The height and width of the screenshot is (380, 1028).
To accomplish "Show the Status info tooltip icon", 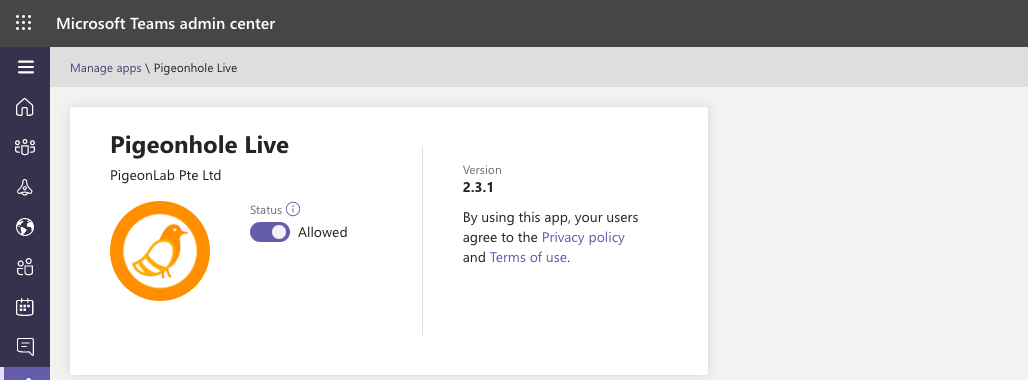I will click(293, 210).
